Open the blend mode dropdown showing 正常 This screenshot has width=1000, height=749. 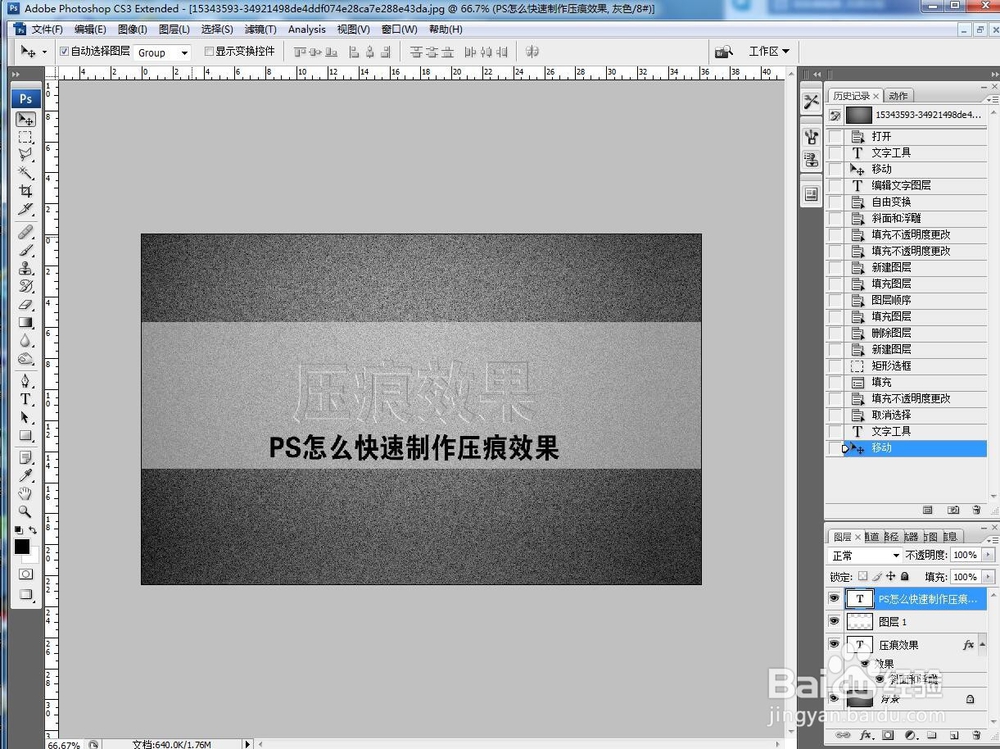click(x=880, y=555)
